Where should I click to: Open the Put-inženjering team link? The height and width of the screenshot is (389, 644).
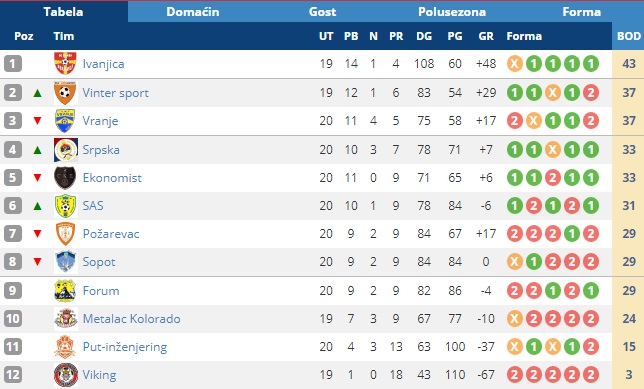click(x=125, y=347)
